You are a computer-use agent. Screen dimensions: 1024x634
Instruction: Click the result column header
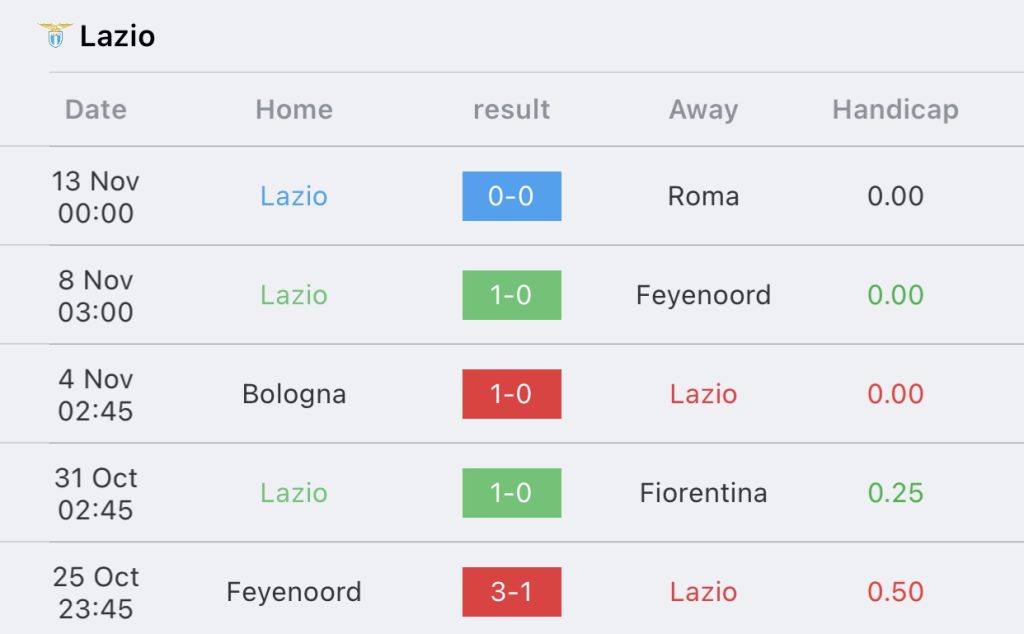click(511, 110)
